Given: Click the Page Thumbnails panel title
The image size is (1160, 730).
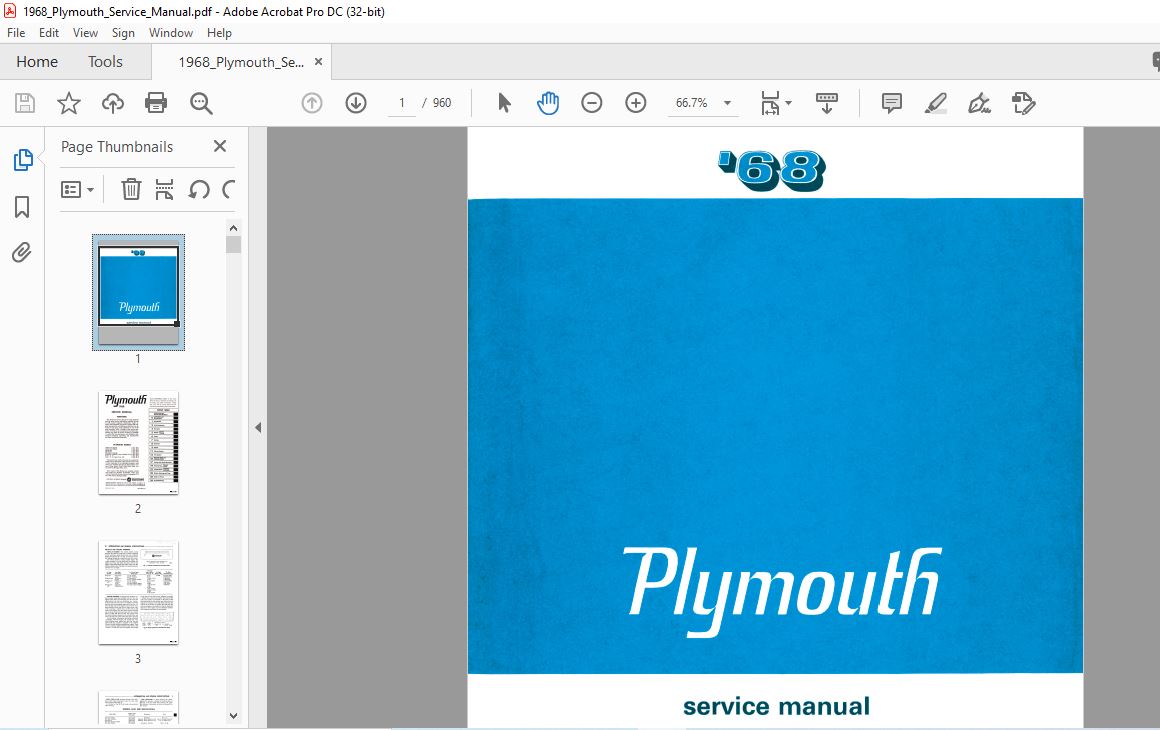Looking at the screenshot, I should [117, 146].
